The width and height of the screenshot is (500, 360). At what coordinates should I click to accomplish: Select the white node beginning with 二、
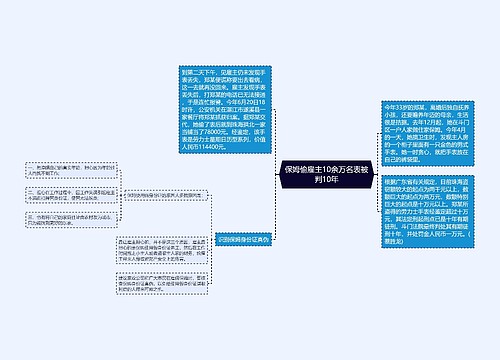(71, 195)
